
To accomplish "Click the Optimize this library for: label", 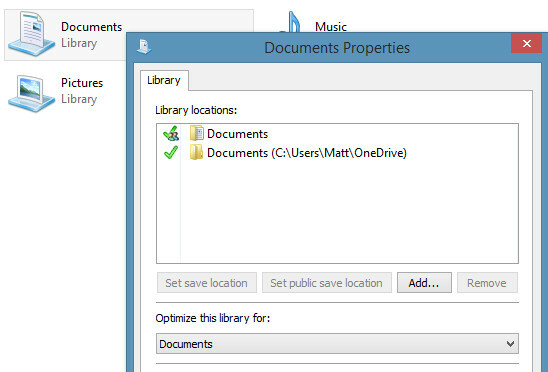I will point(212,318).
